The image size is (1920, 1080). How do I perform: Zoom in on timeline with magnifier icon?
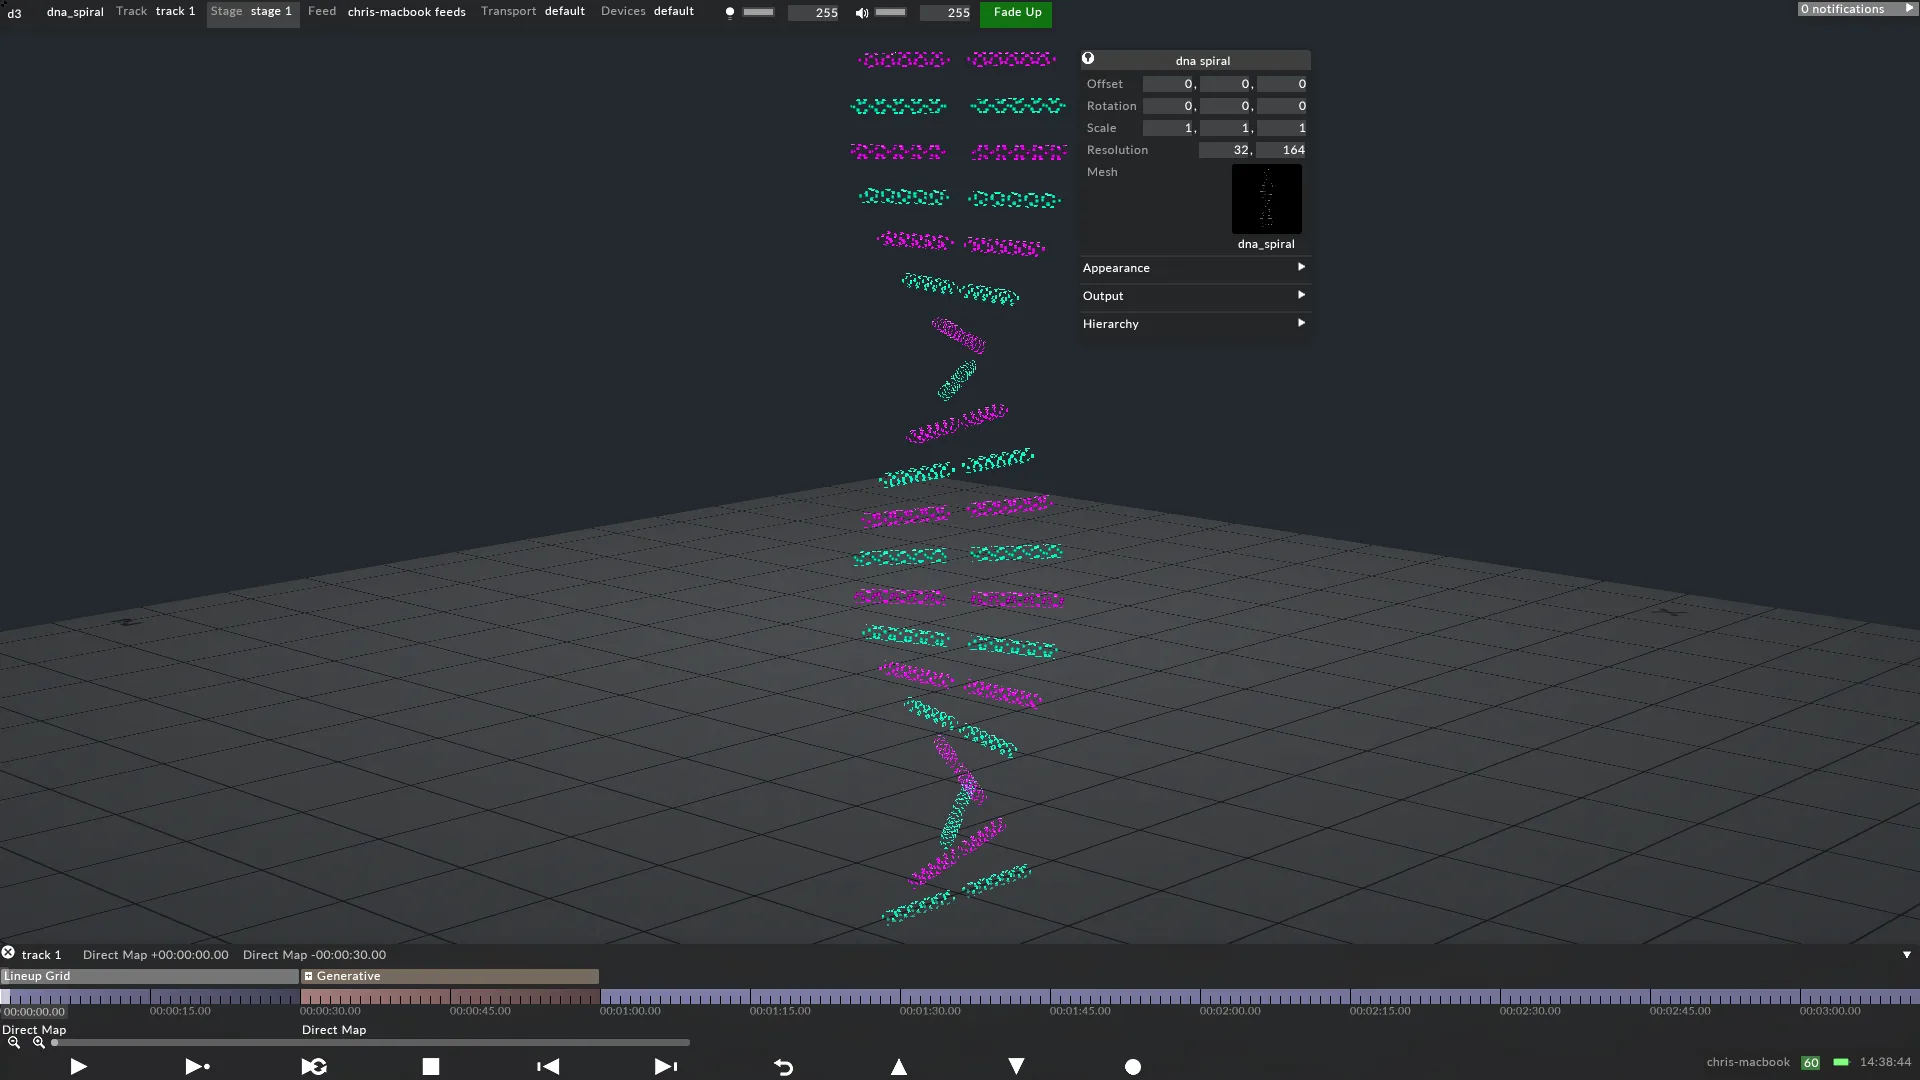(38, 1042)
